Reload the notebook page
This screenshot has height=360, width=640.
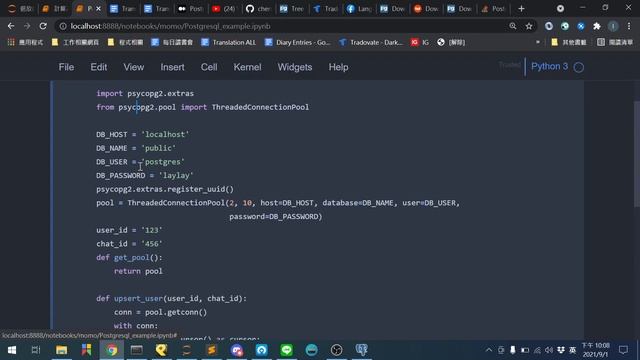pyautogui.click(x=43, y=26)
